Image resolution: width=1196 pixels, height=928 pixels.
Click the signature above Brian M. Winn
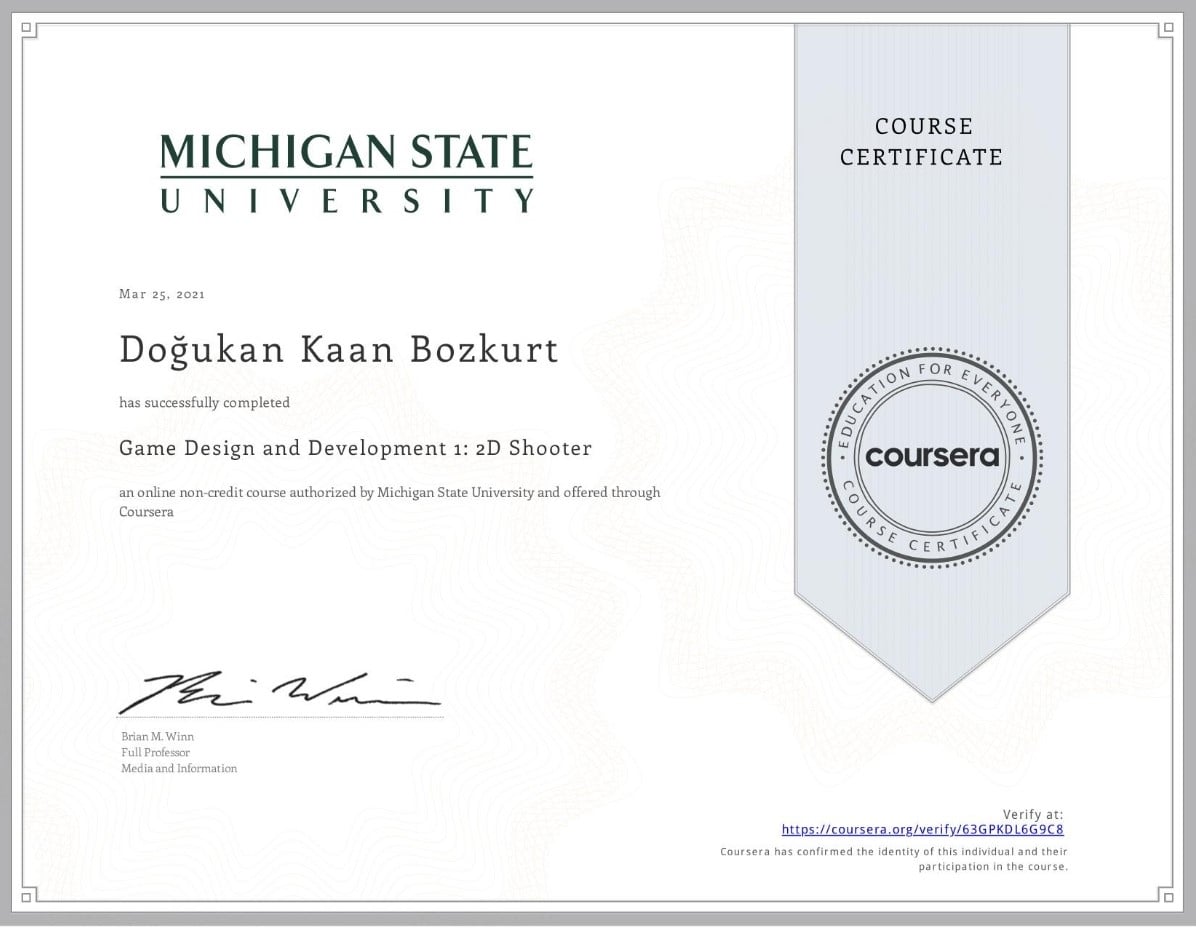click(279, 692)
